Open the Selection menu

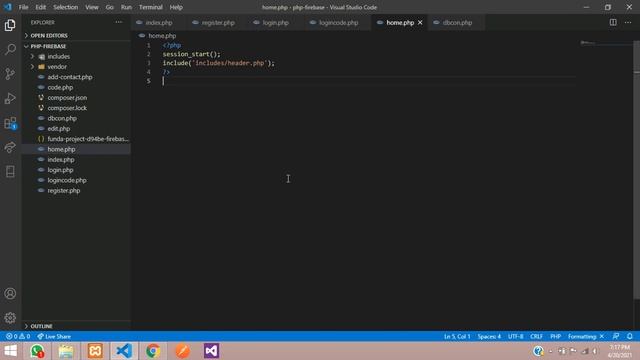point(65,7)
